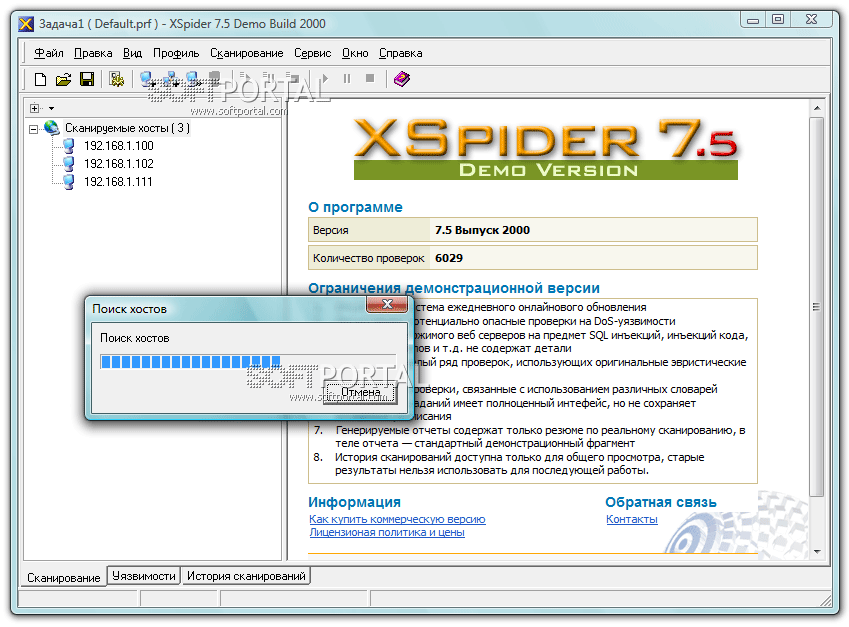Create a new task with the blank page icon
Viewport: 849px width, 627px height.
[x=40, y=80]
